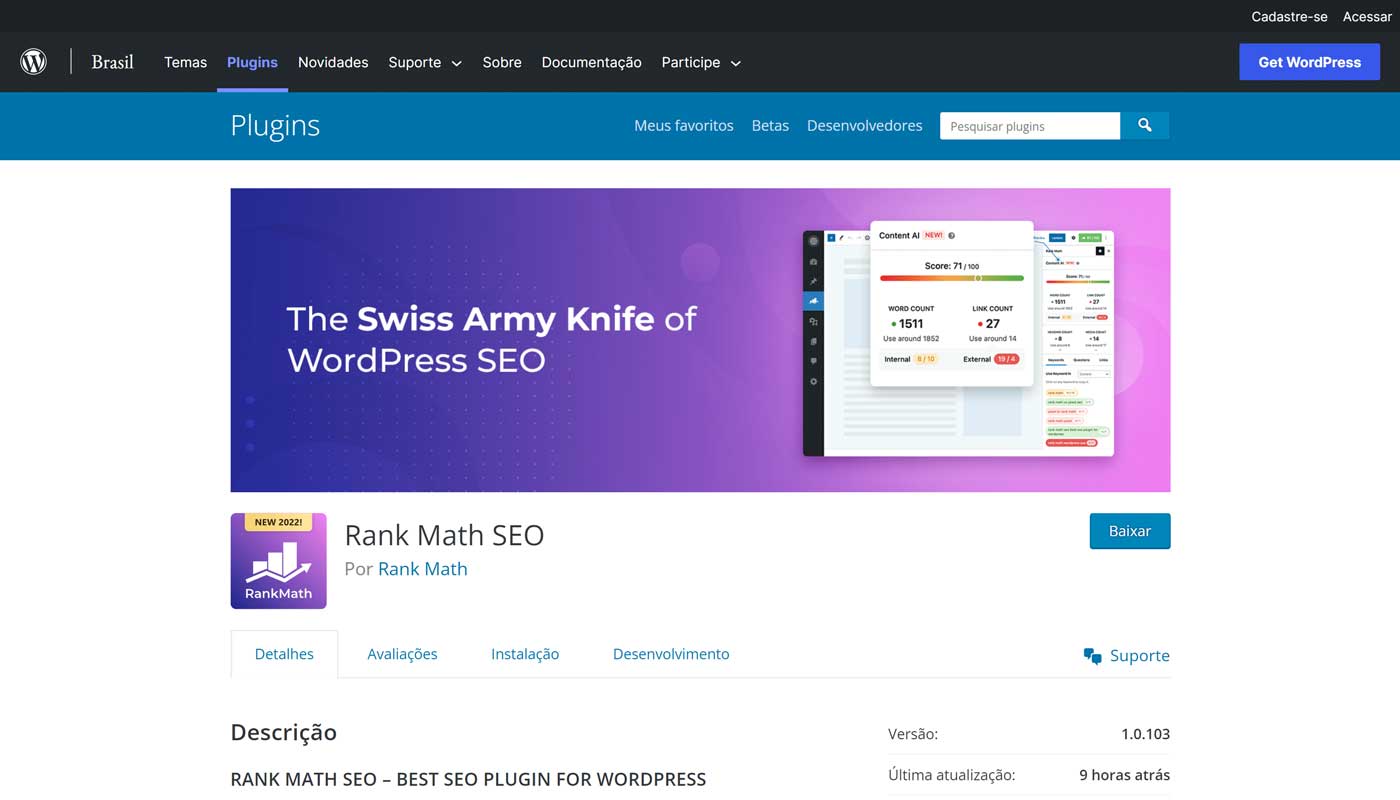Click the Get WordPress button

[1309, 61]
